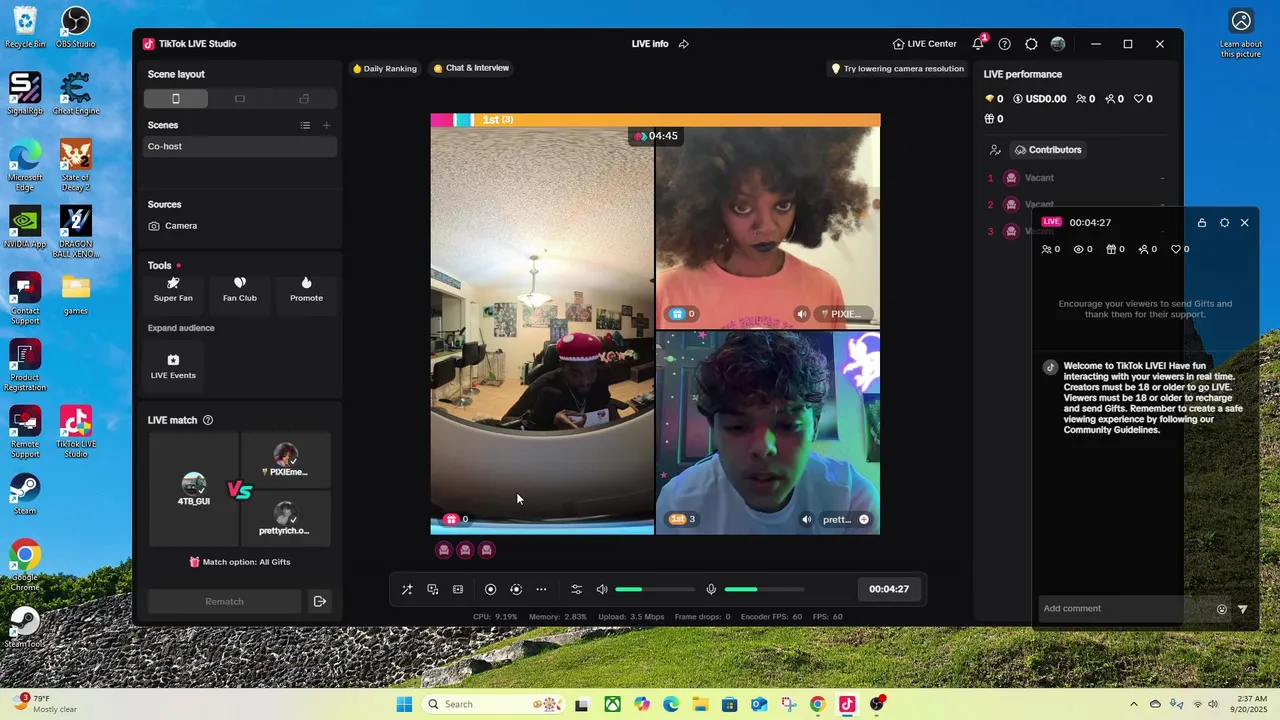Open the media and music icon in control bar
The width and height of the screenshot is (1280, 720).
433,590
